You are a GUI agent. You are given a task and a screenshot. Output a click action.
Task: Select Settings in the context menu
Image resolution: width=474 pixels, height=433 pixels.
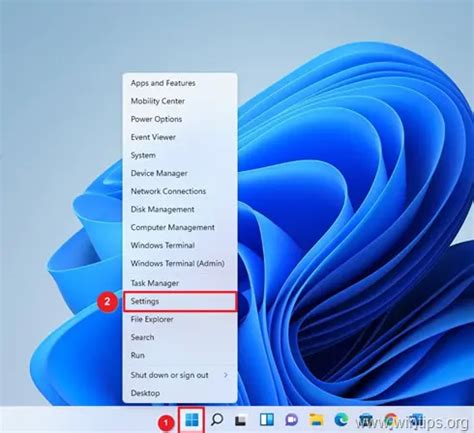180,302
